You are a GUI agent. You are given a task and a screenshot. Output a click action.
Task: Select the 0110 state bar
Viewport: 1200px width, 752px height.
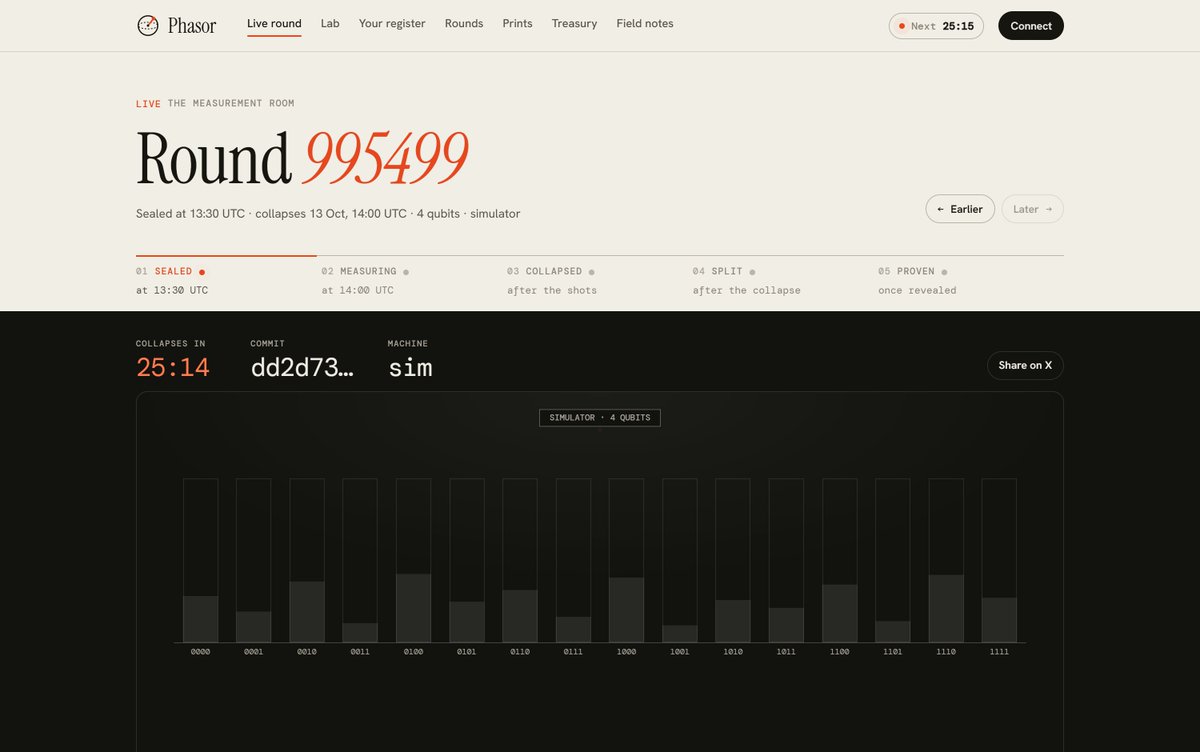pyautogui.click(x=520, y=560)
